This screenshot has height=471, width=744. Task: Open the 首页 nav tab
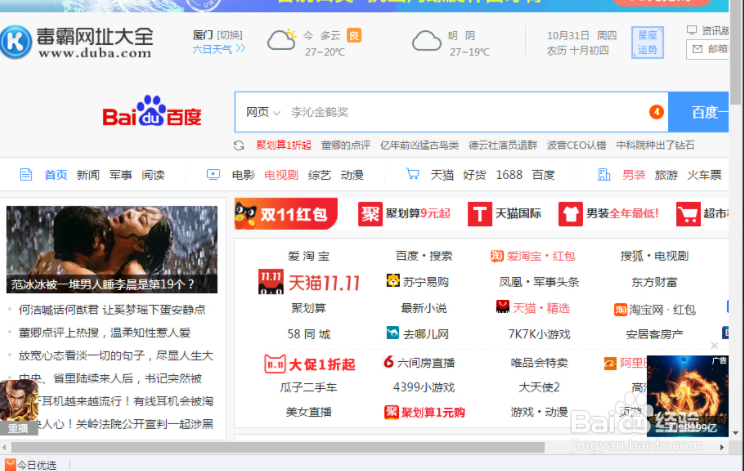[56, 175]
